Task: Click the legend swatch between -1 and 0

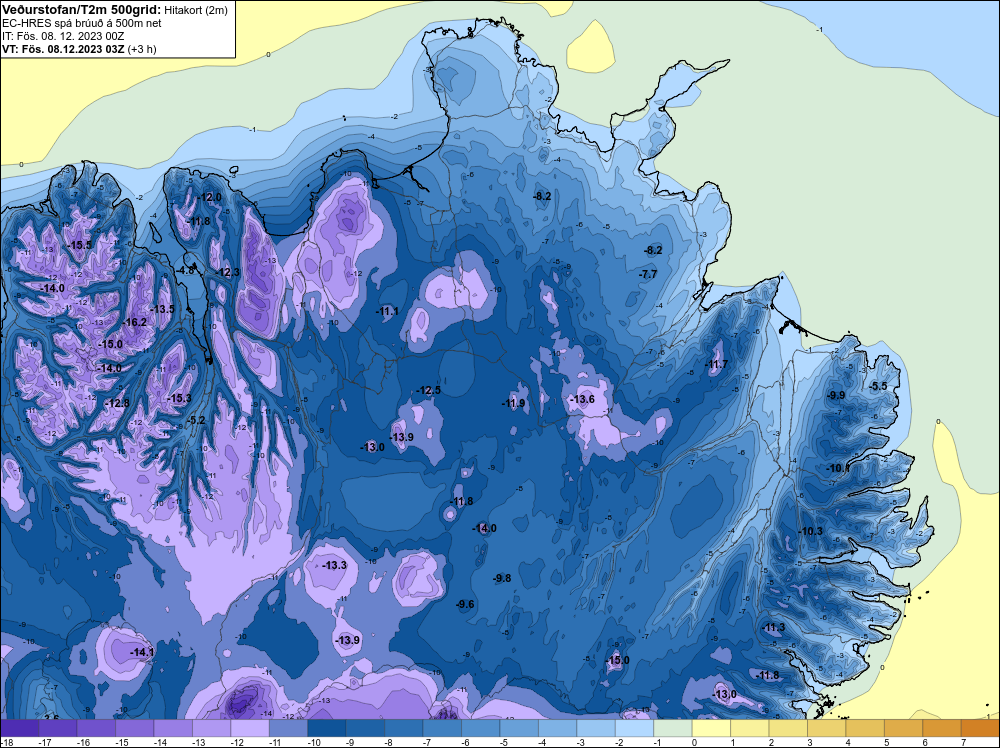Action: click(x=673, y=727)
